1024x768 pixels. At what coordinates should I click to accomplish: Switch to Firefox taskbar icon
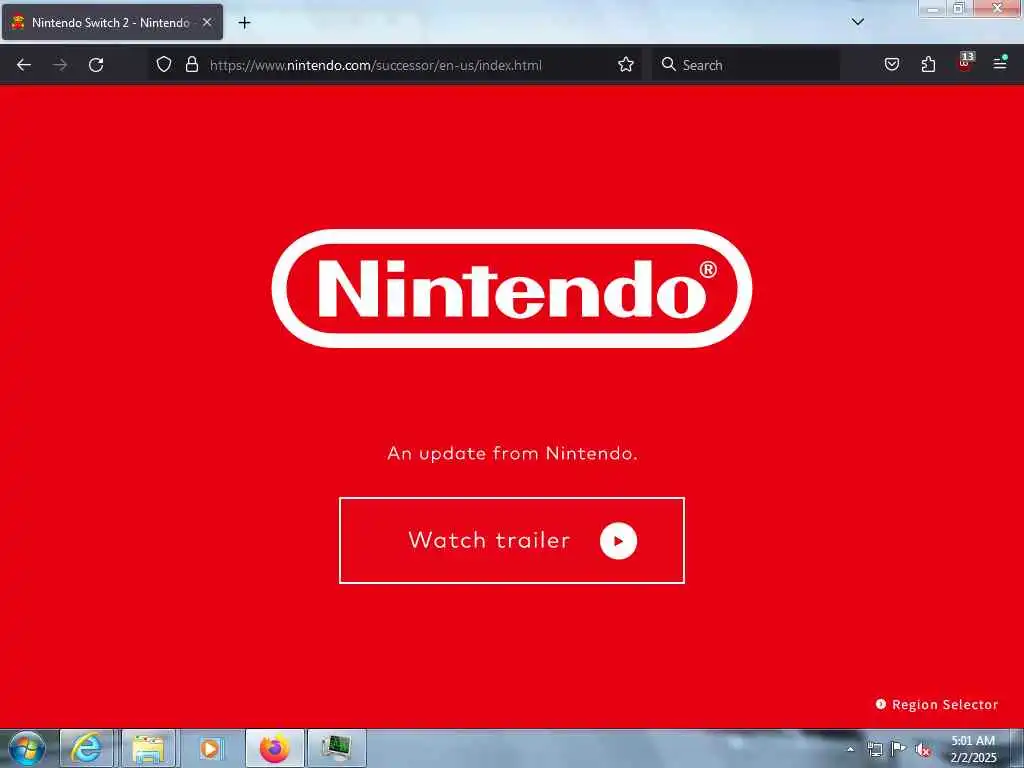click(x=274, y=748)
